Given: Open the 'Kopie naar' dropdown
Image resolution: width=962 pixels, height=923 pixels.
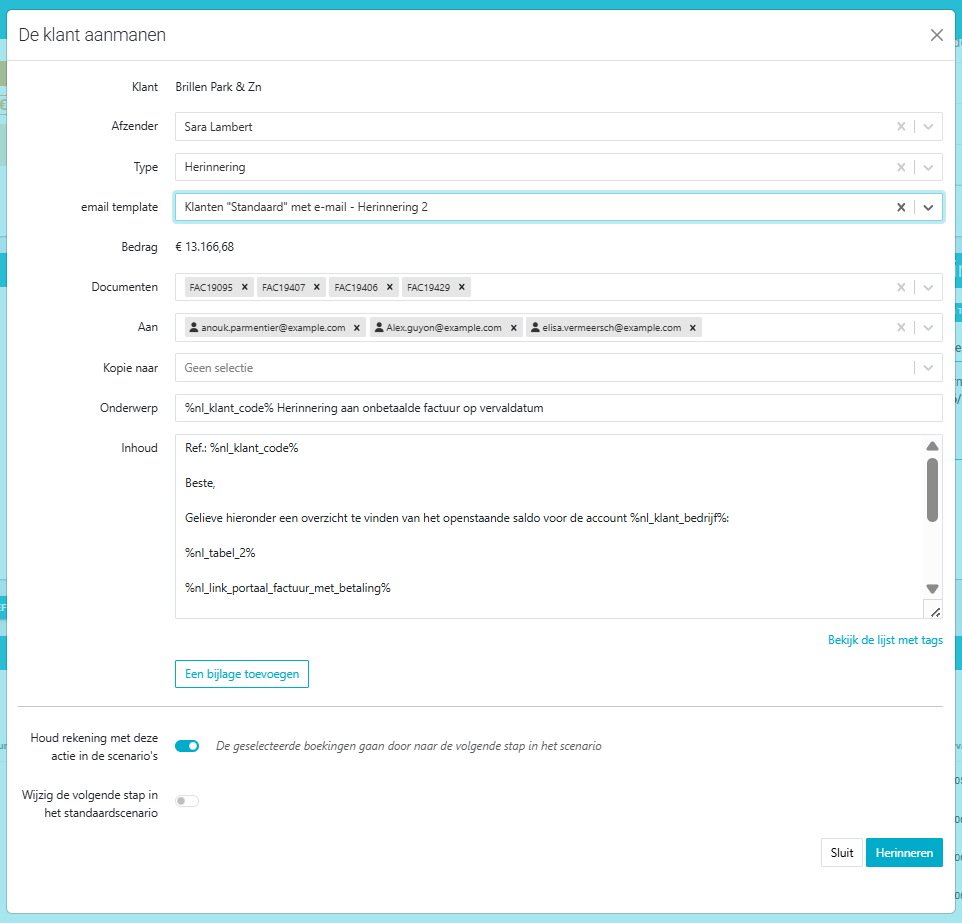Looking at the screenshot, I should (x=928, y=368).
